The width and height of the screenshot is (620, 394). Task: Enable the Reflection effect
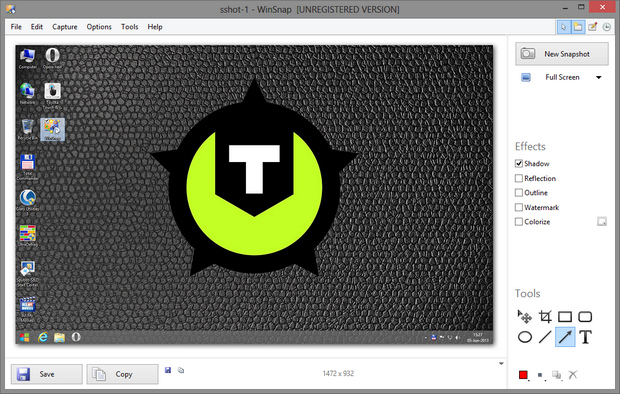(x=519, y=178)
